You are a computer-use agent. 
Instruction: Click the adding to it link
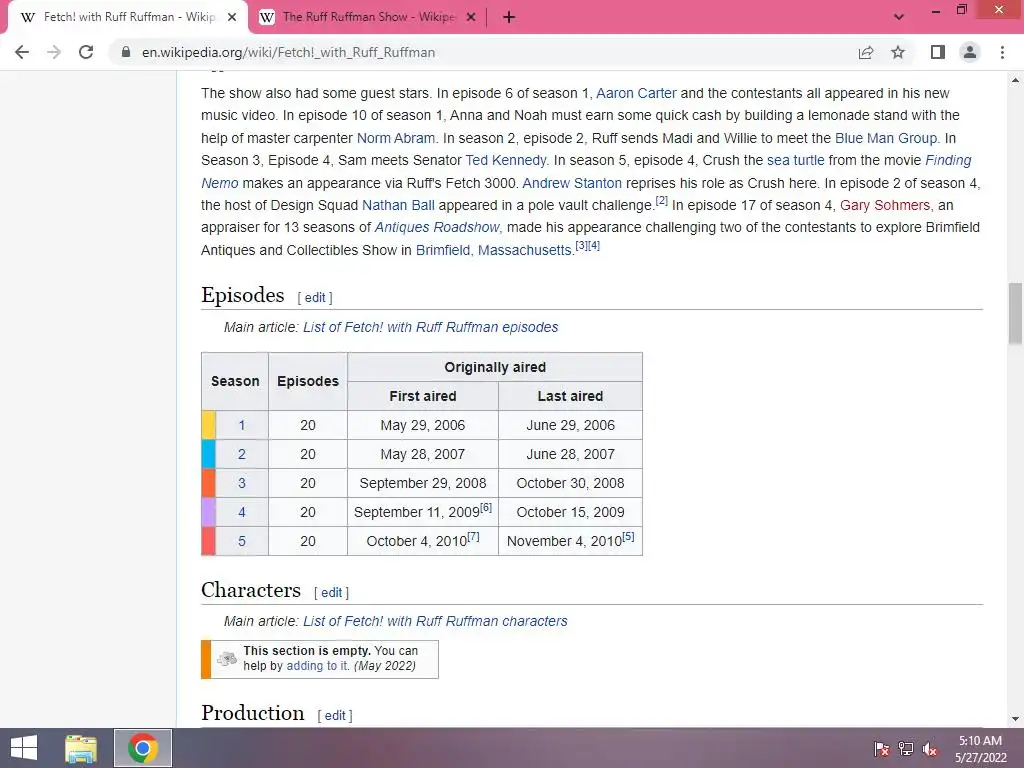(x=317, y=666)
